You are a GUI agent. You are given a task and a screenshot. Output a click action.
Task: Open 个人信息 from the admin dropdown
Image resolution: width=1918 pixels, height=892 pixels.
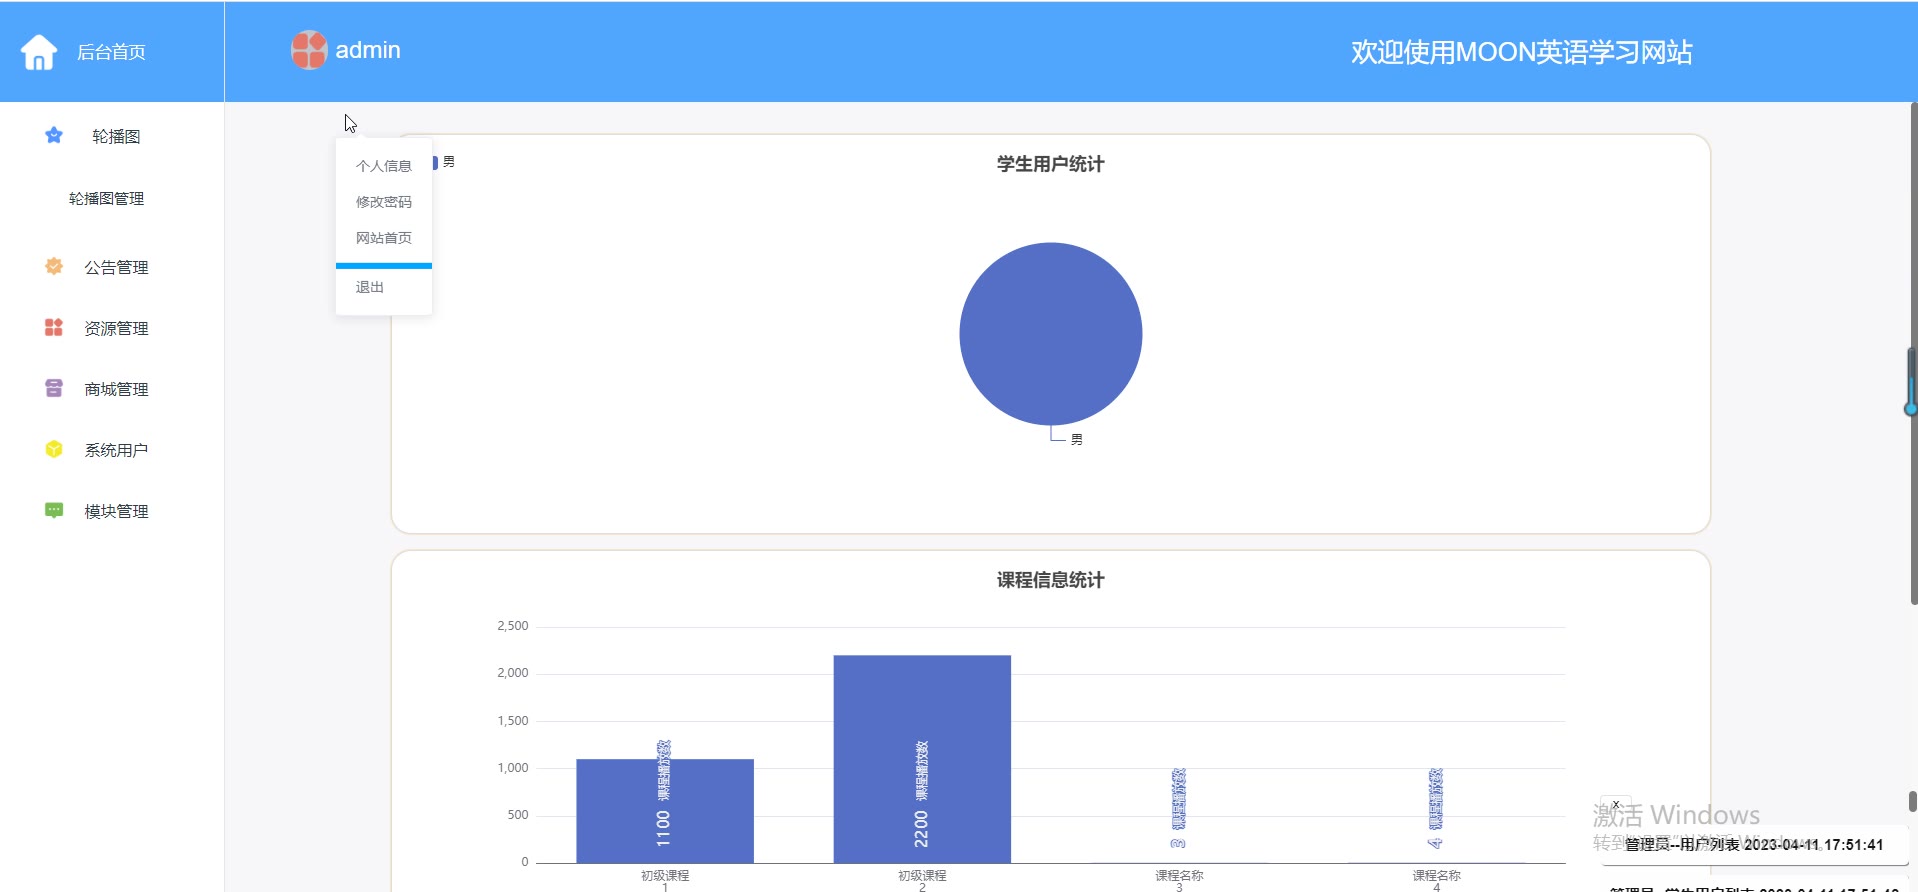(x=384, y=166)
